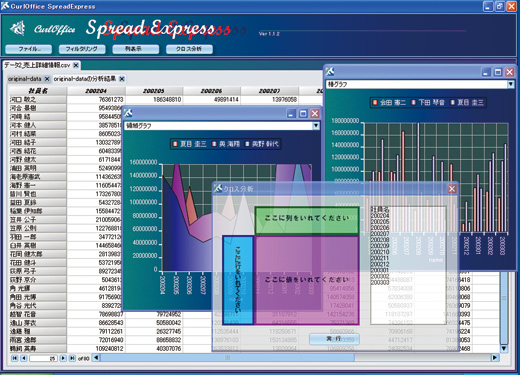Expand the 棒グラフ chart type dropdown
Viewport: 520px width, 375px height.
click(x=511, y=84)
